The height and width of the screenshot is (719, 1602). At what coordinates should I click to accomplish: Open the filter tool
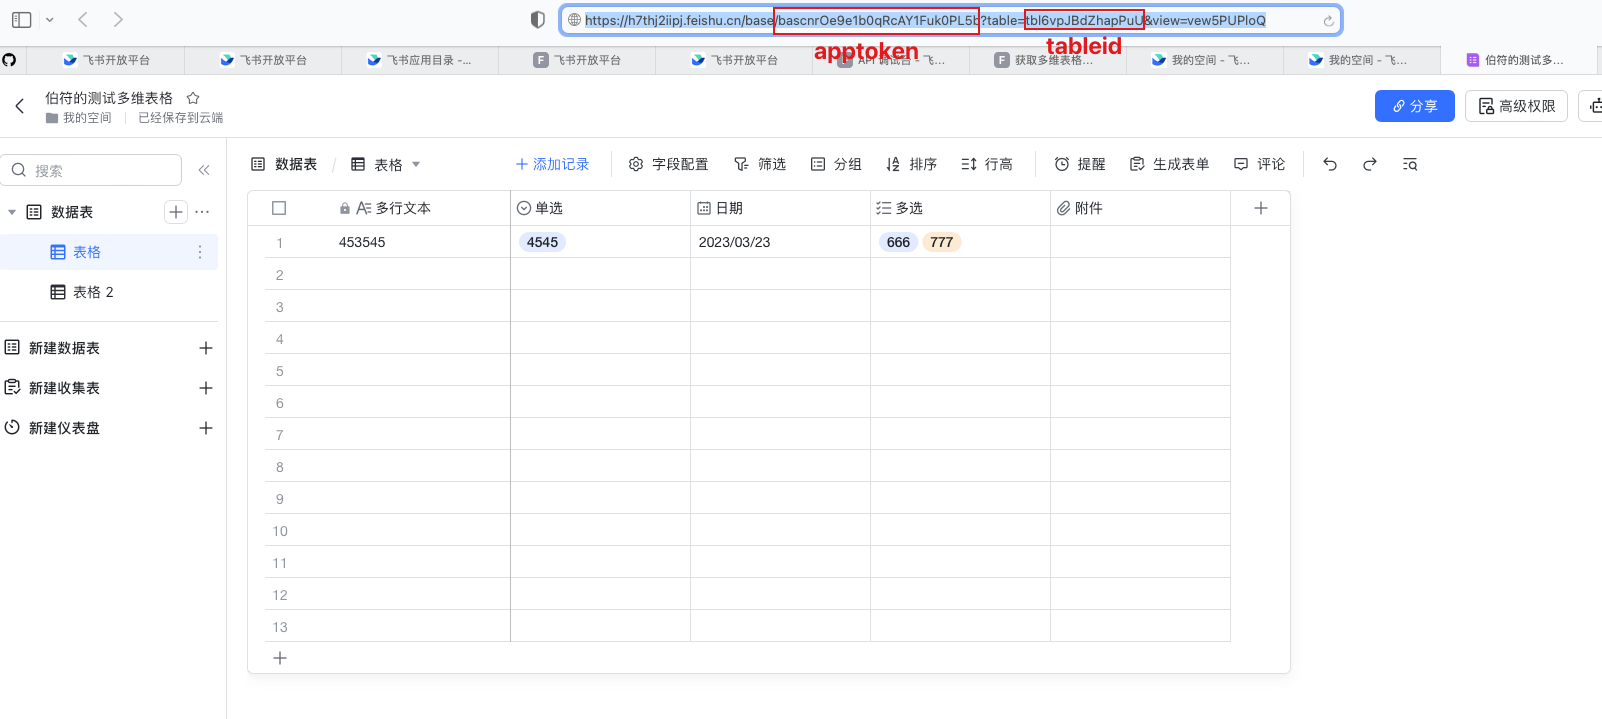[x=760, y=164]
